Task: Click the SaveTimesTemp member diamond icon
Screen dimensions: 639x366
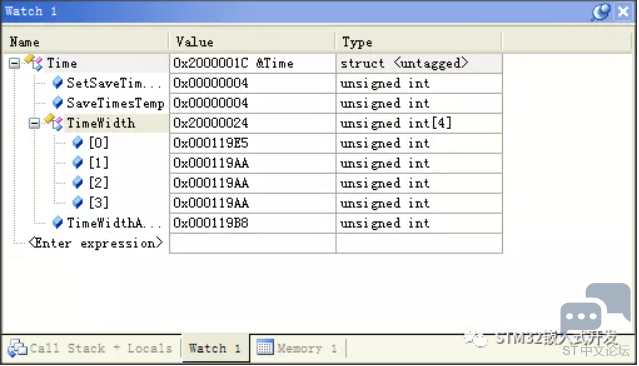Action: pos(57,103)
